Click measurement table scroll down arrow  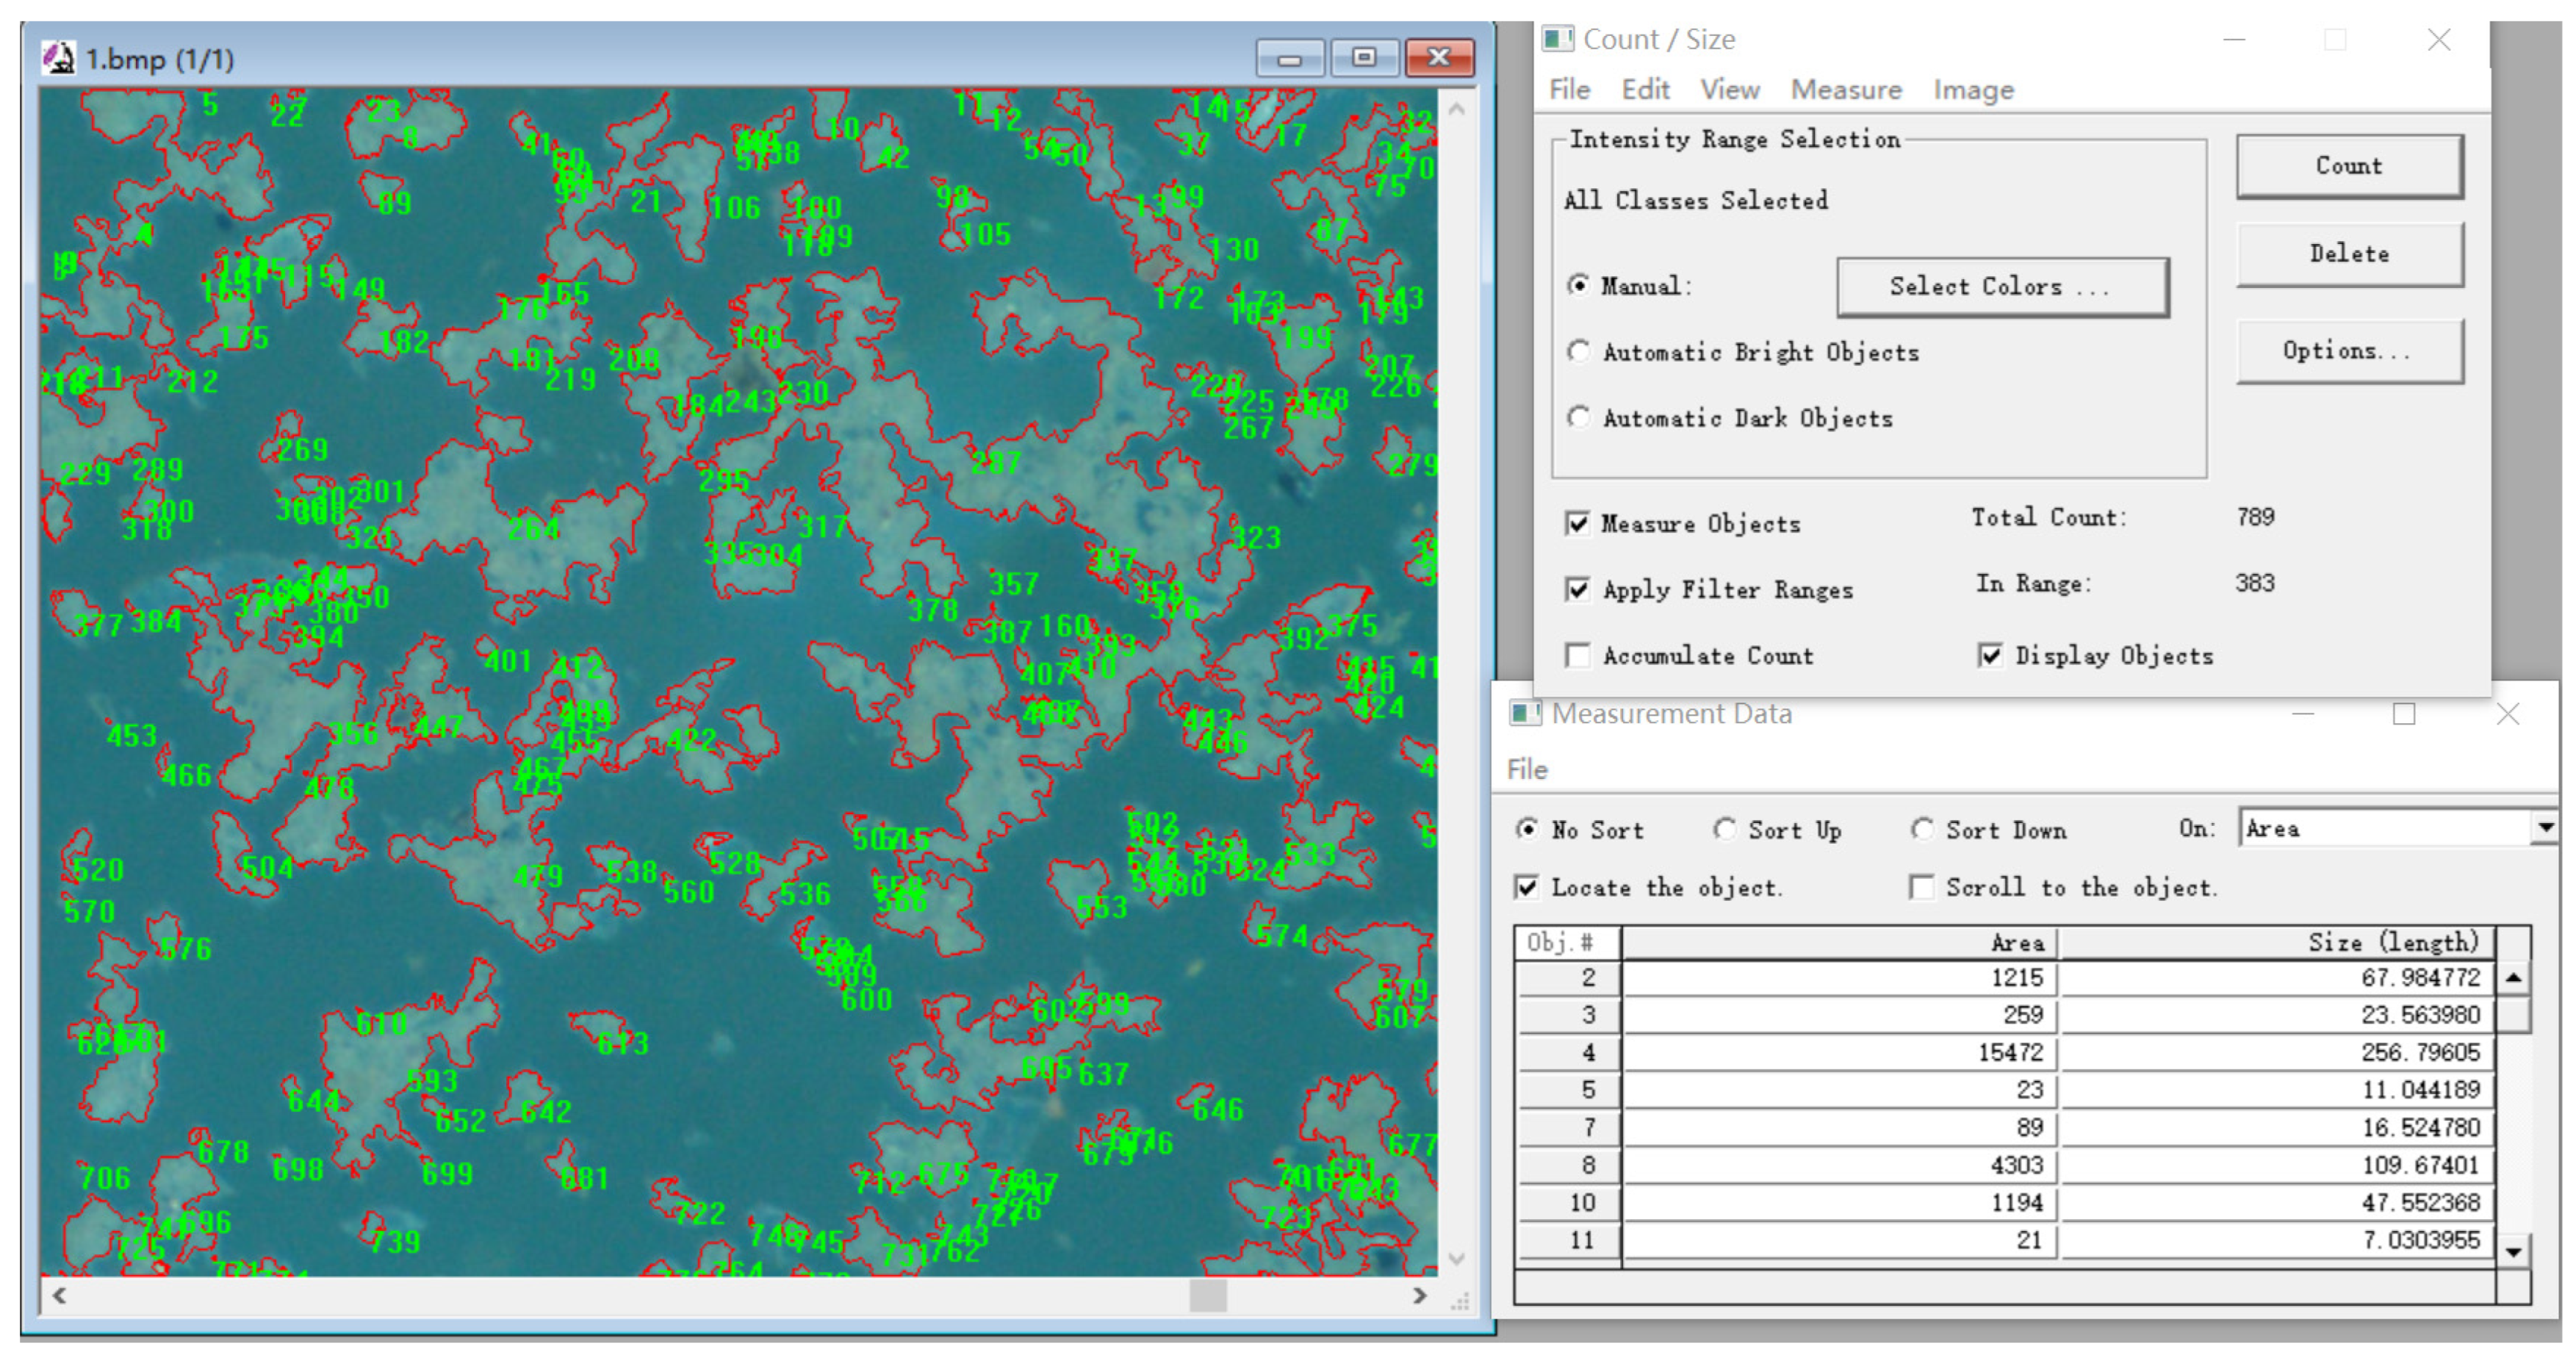click(2513, 1251)
